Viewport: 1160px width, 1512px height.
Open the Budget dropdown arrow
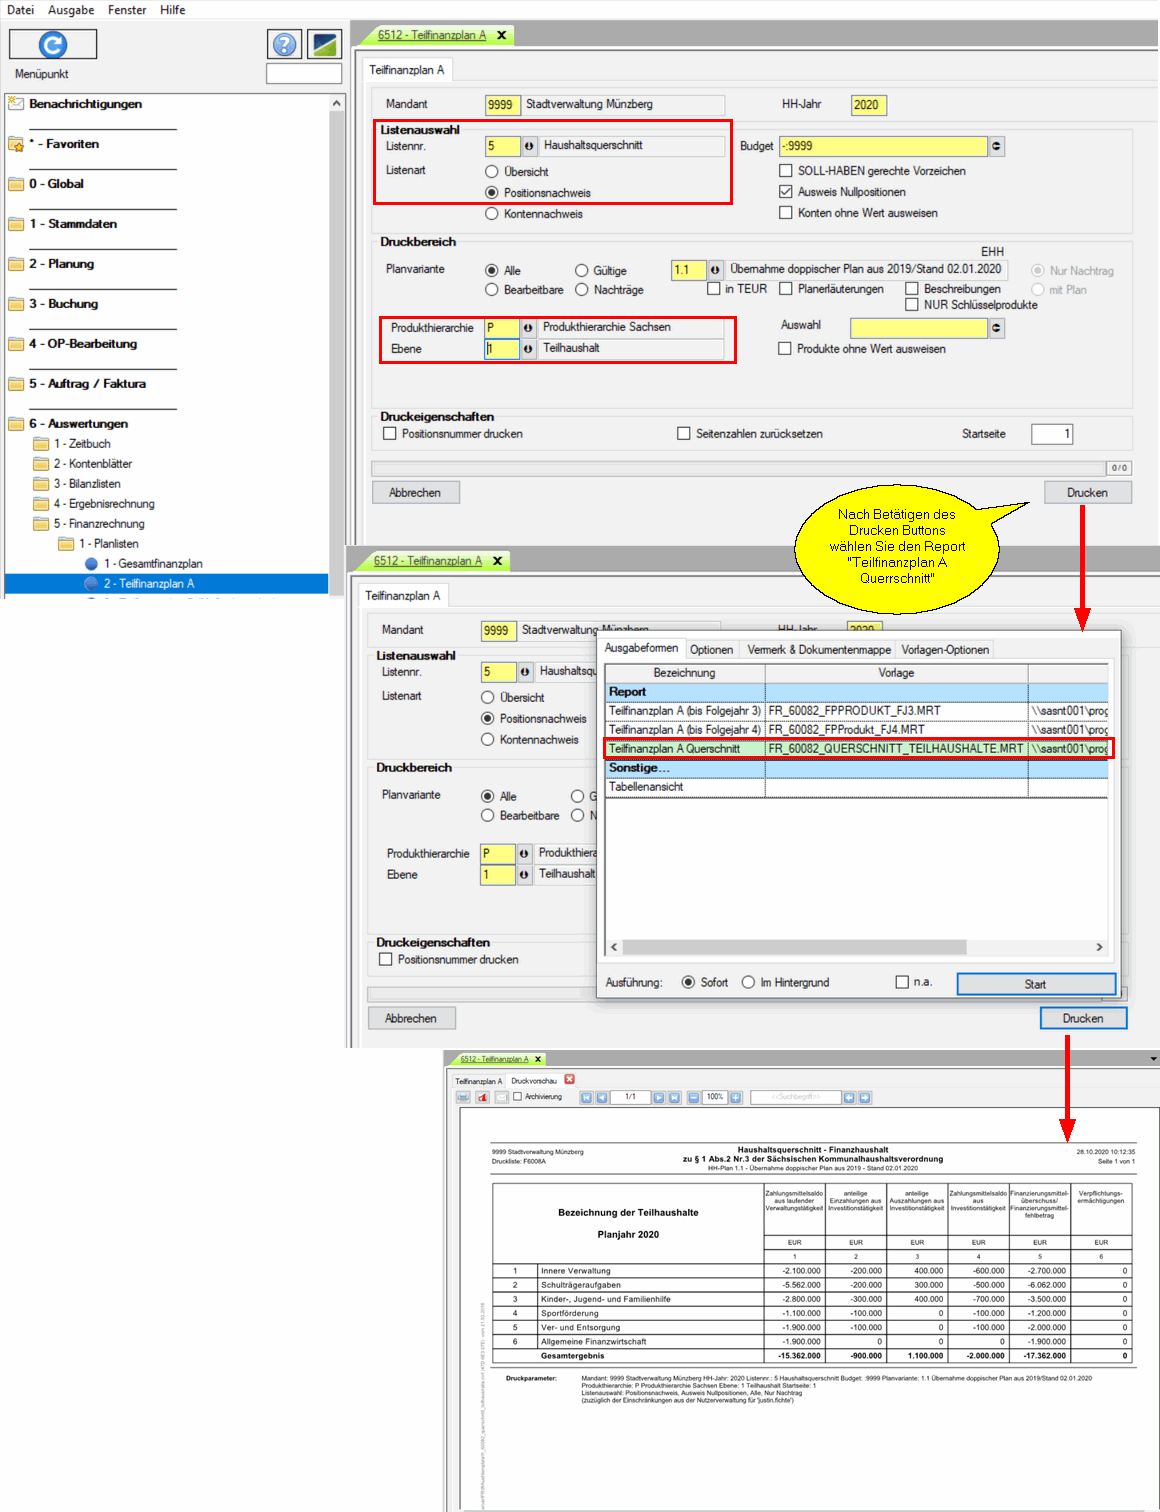point(996,146)
